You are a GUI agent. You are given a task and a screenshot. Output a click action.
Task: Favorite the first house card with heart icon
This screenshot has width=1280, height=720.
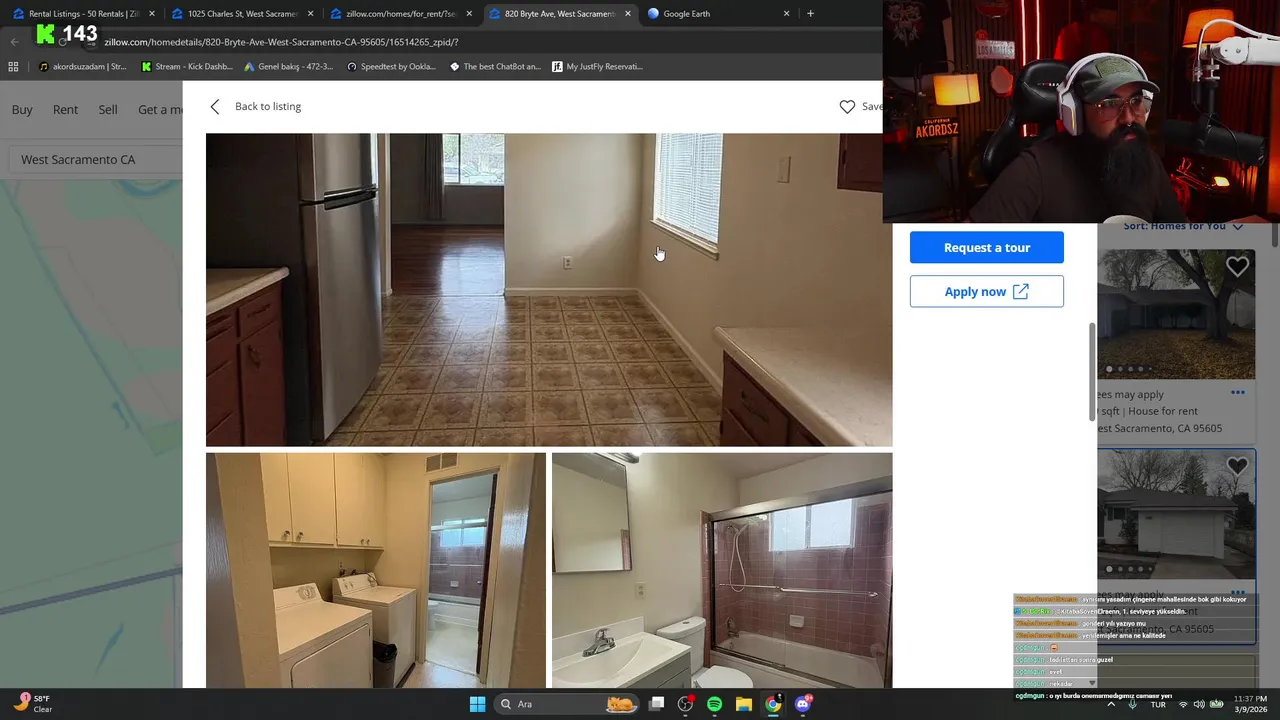tap(1238, 267)
